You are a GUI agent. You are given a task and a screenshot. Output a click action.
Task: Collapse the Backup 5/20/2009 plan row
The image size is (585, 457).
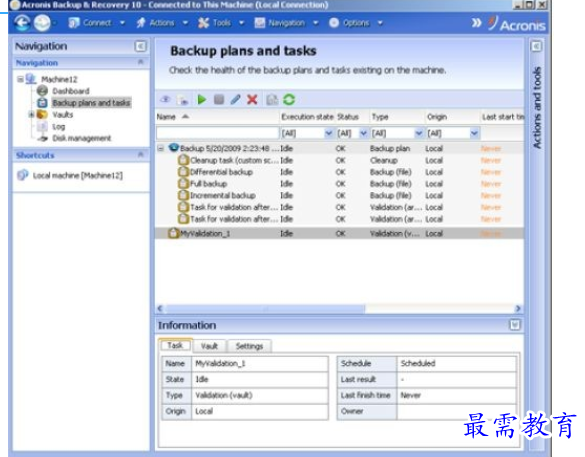coord(161,148)
